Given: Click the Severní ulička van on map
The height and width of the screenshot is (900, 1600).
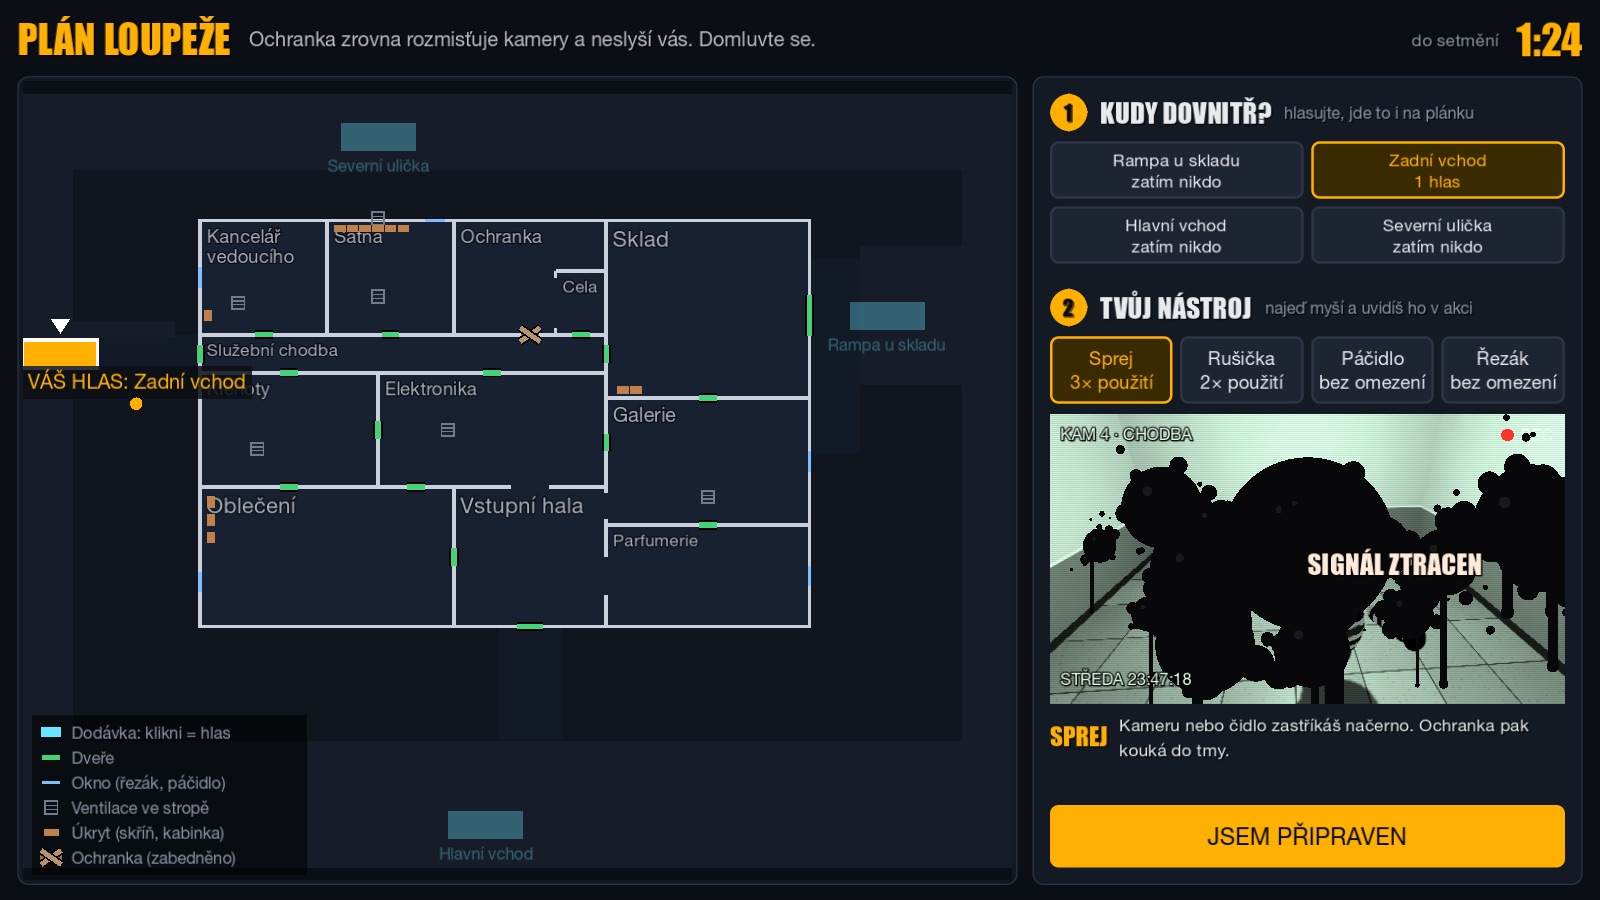Looking at the screenshot, I should point(378,137).
